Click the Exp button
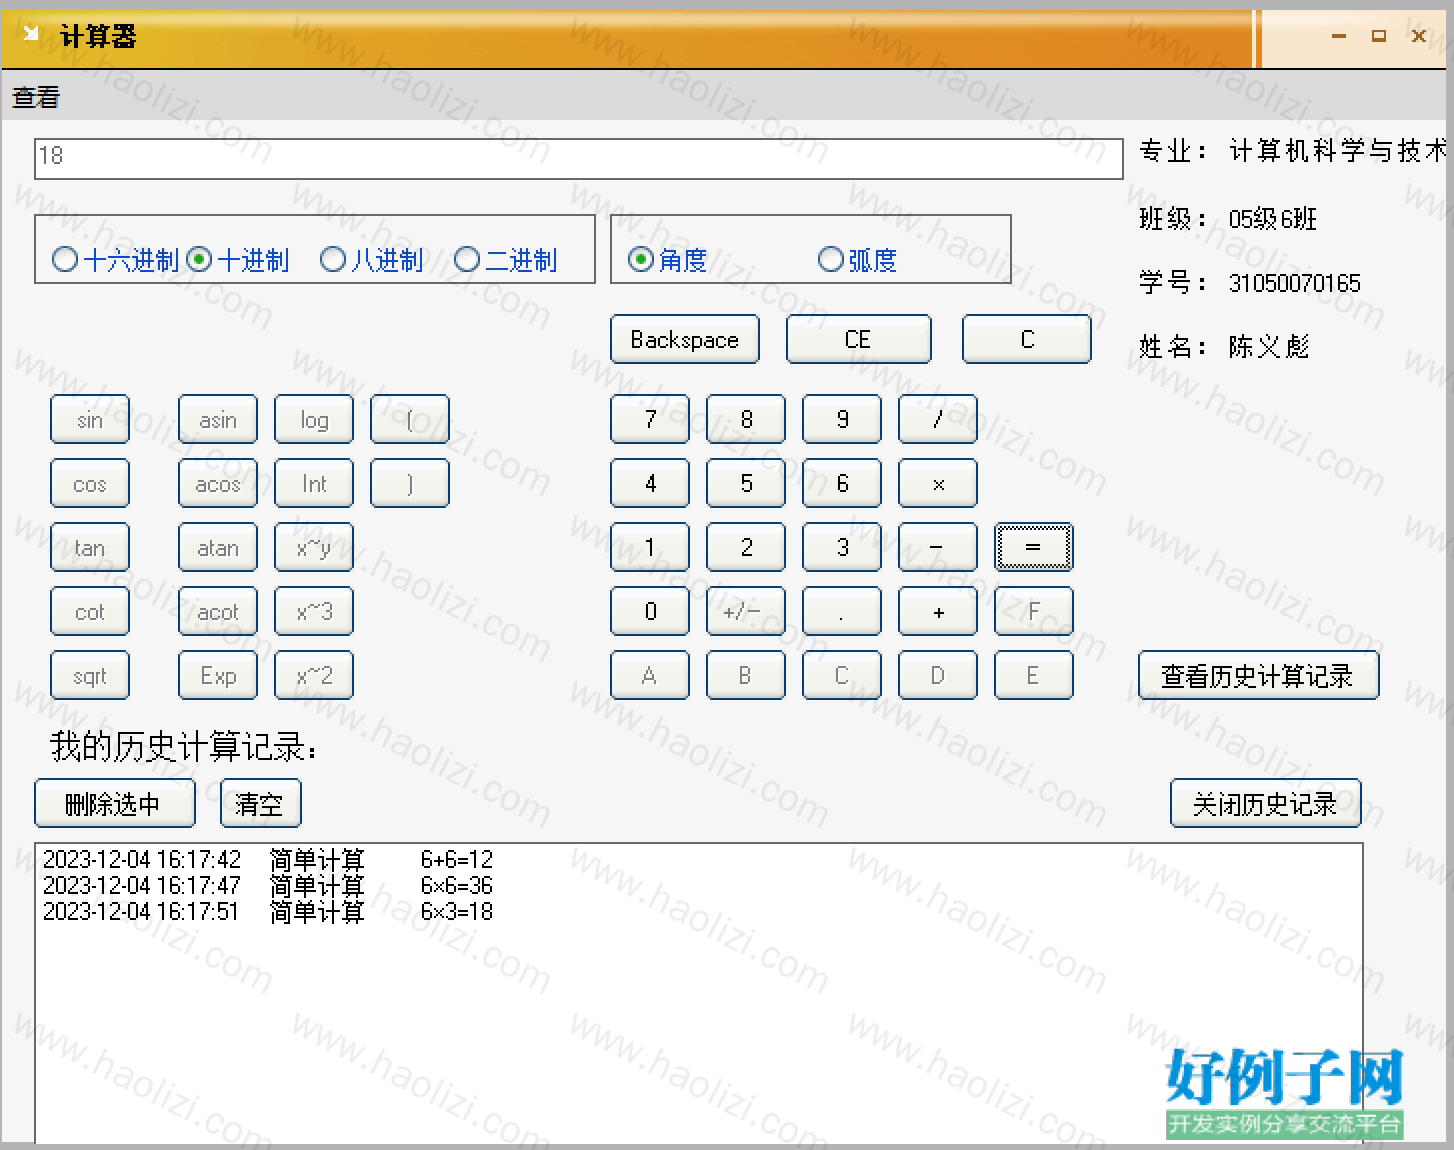This screenshot has width=1454, height=1150. (218, 675)
